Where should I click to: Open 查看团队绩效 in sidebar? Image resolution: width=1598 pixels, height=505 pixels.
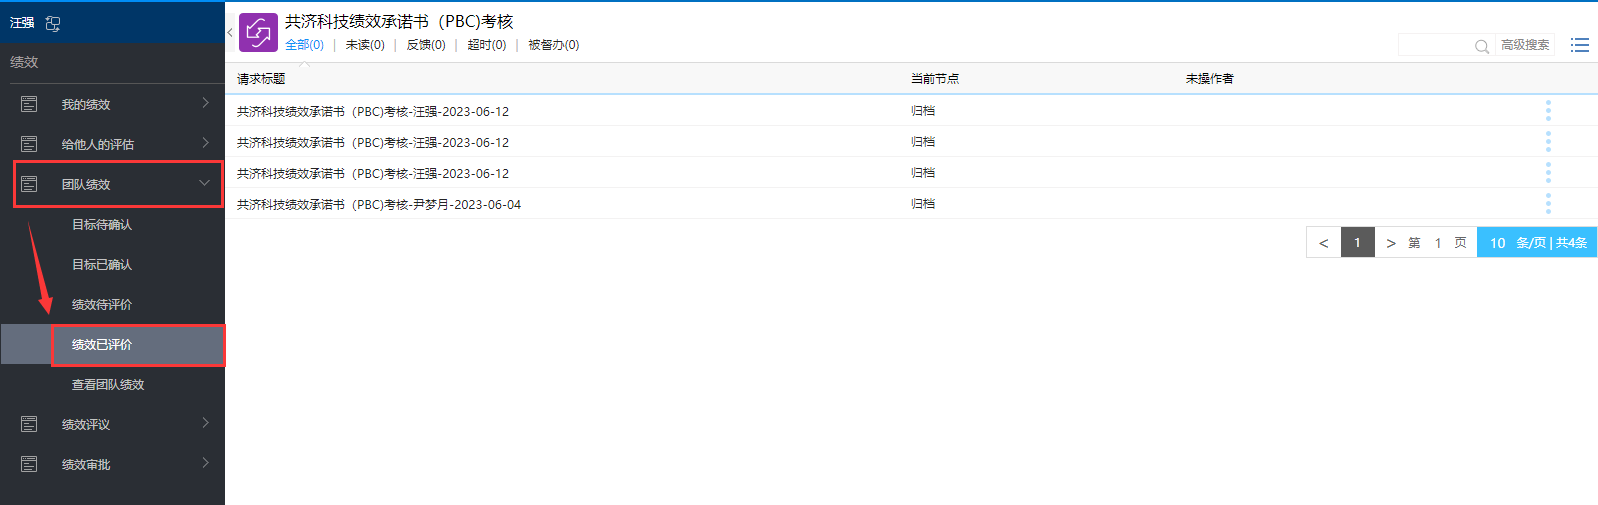click(x=108, y=385)
